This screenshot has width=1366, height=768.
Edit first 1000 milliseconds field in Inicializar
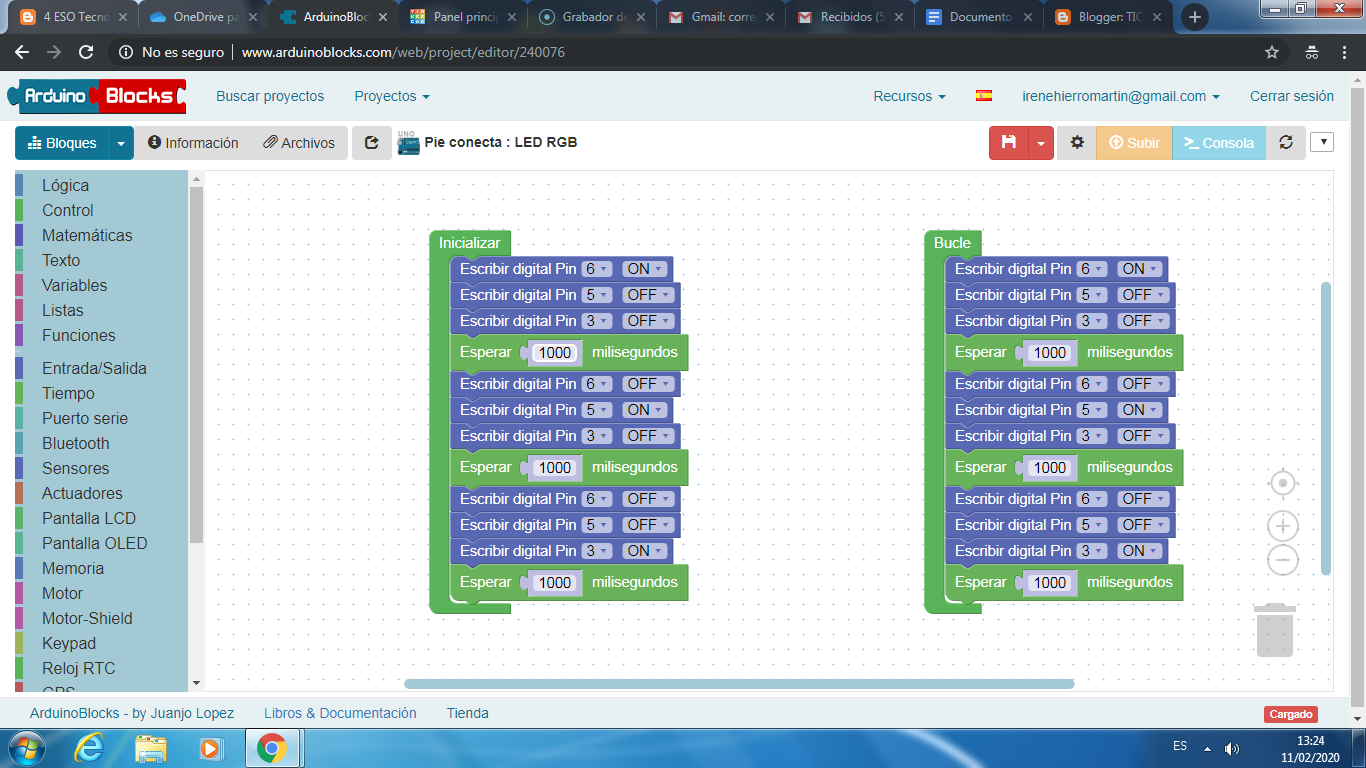[x=555, y=352]
